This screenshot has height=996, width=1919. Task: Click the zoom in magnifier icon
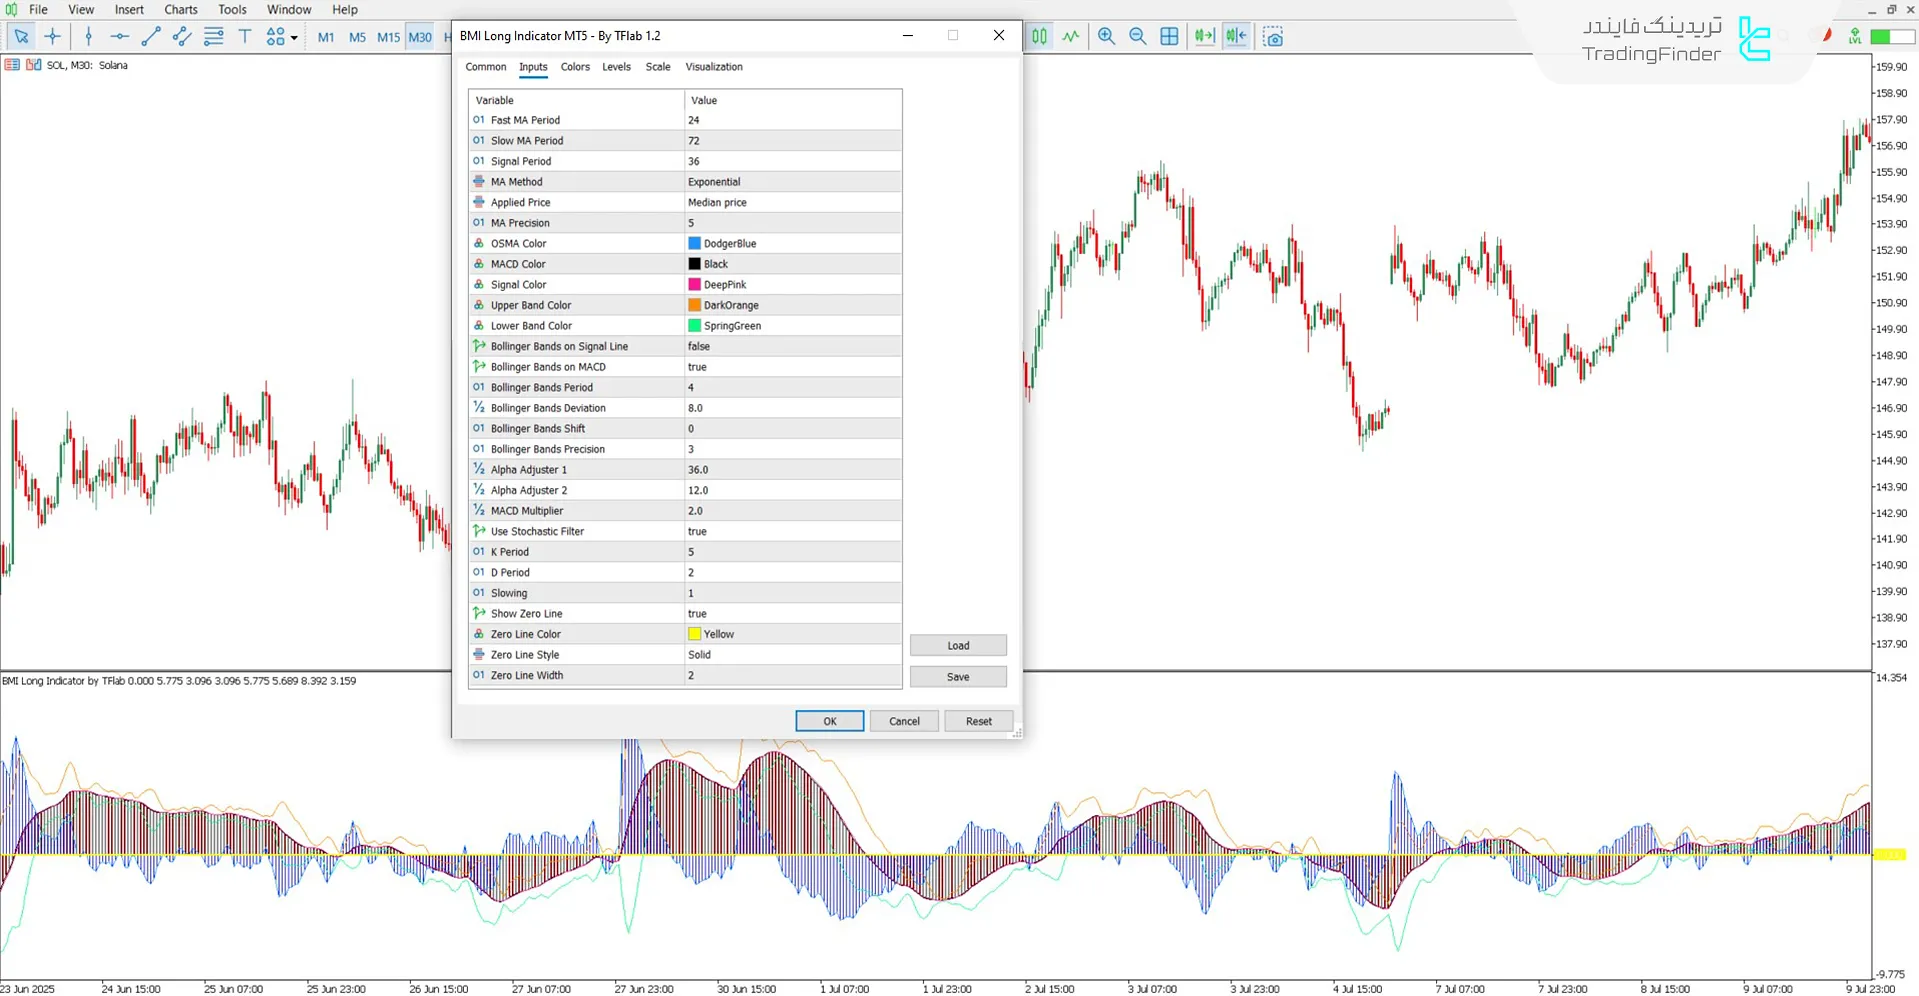point(1106,37)
